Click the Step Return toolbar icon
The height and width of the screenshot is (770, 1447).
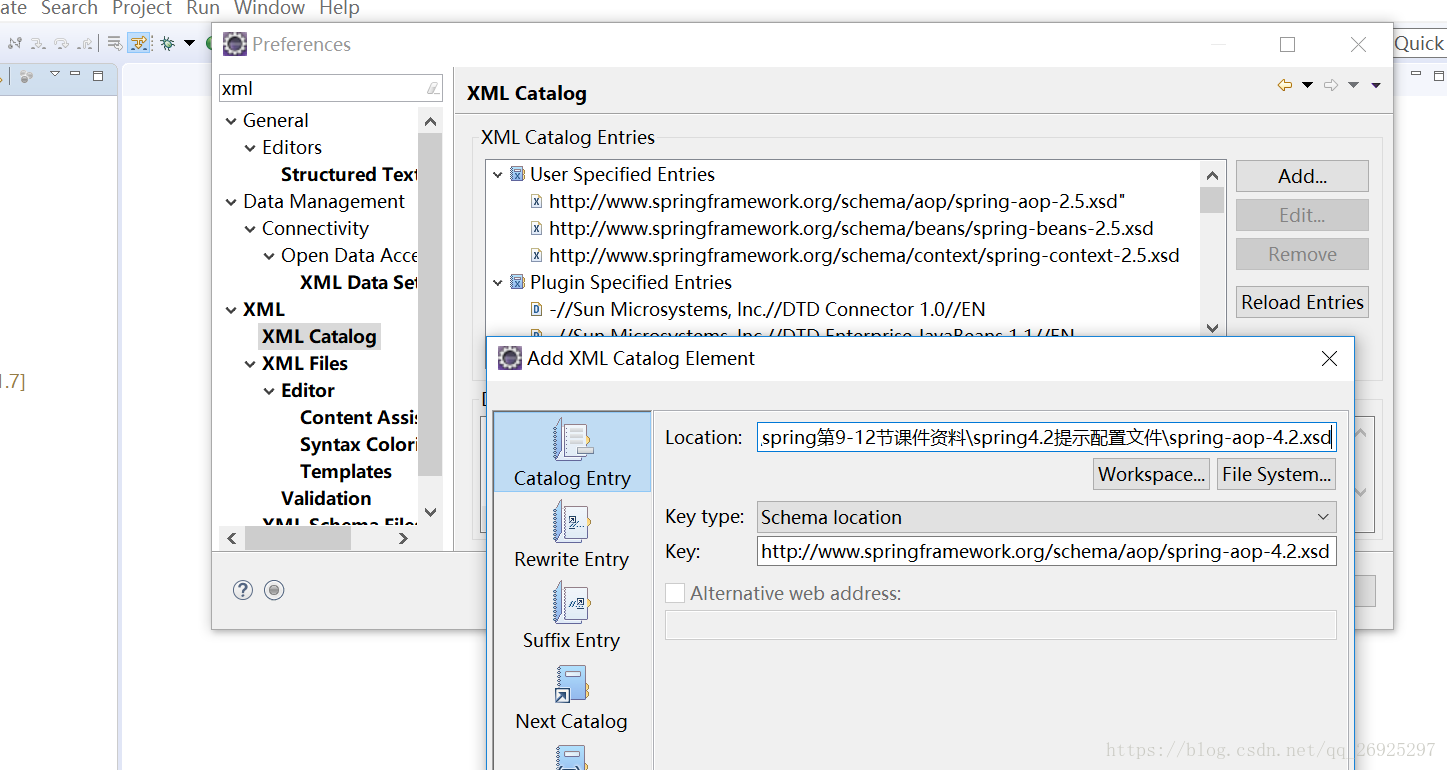pos(85,44)
